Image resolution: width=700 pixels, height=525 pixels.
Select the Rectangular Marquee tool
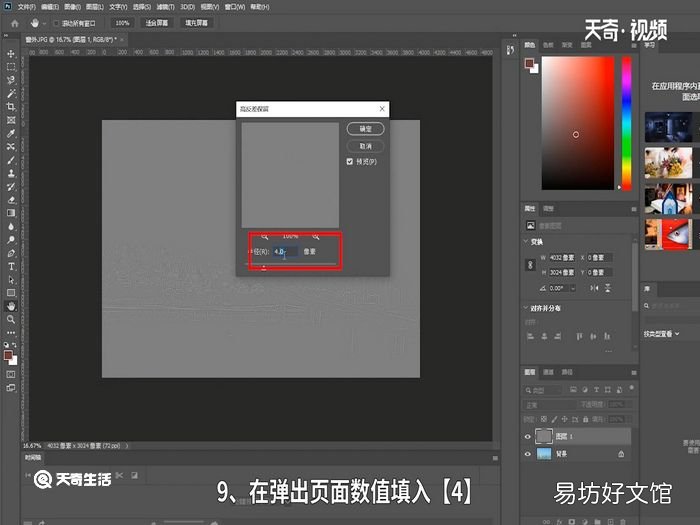point(11,67)
